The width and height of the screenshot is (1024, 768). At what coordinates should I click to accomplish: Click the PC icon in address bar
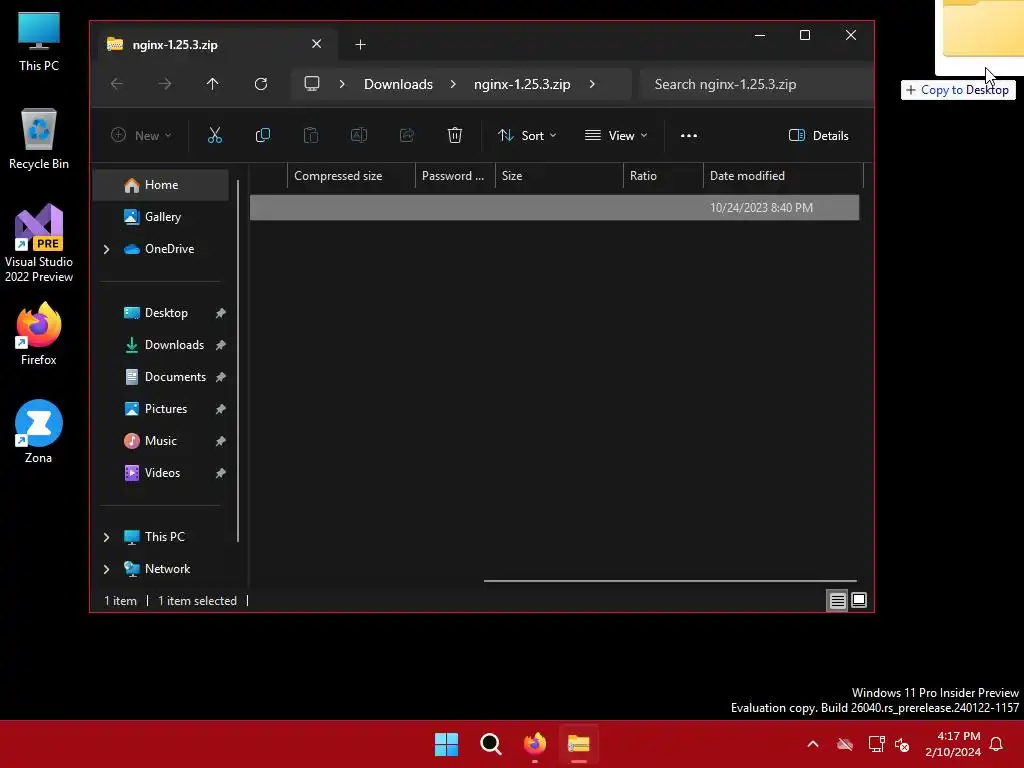click(312, 84)
